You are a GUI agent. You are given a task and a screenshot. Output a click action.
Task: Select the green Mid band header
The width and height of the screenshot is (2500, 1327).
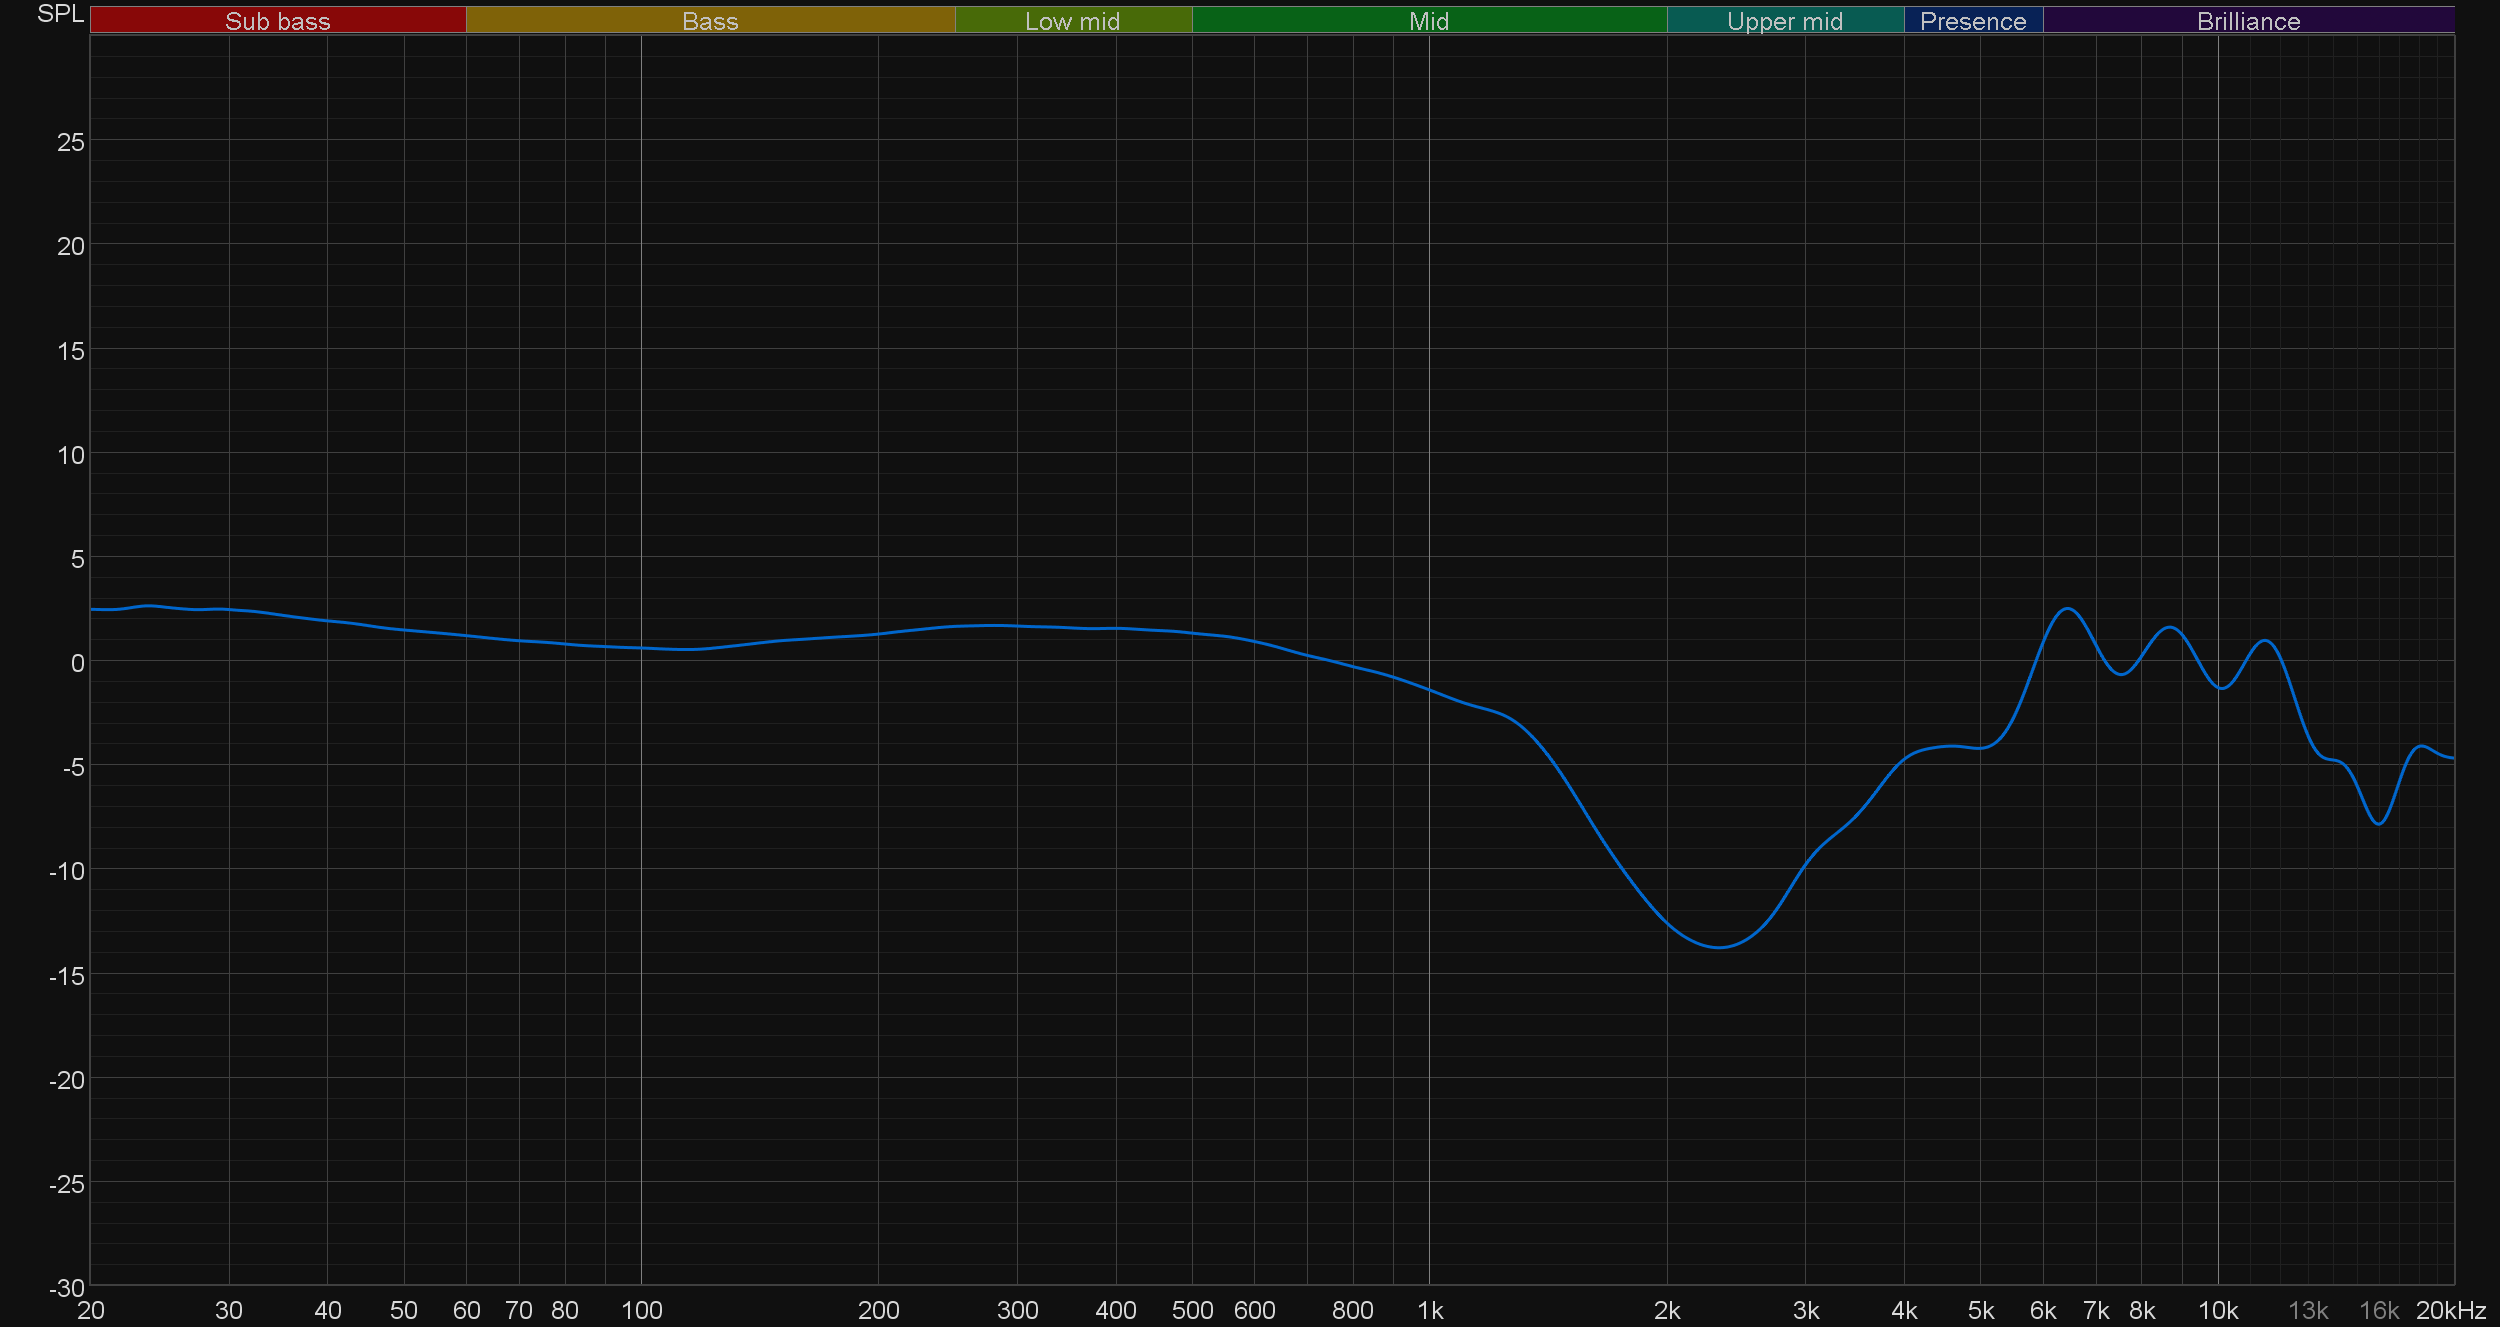click(1429, 20)
